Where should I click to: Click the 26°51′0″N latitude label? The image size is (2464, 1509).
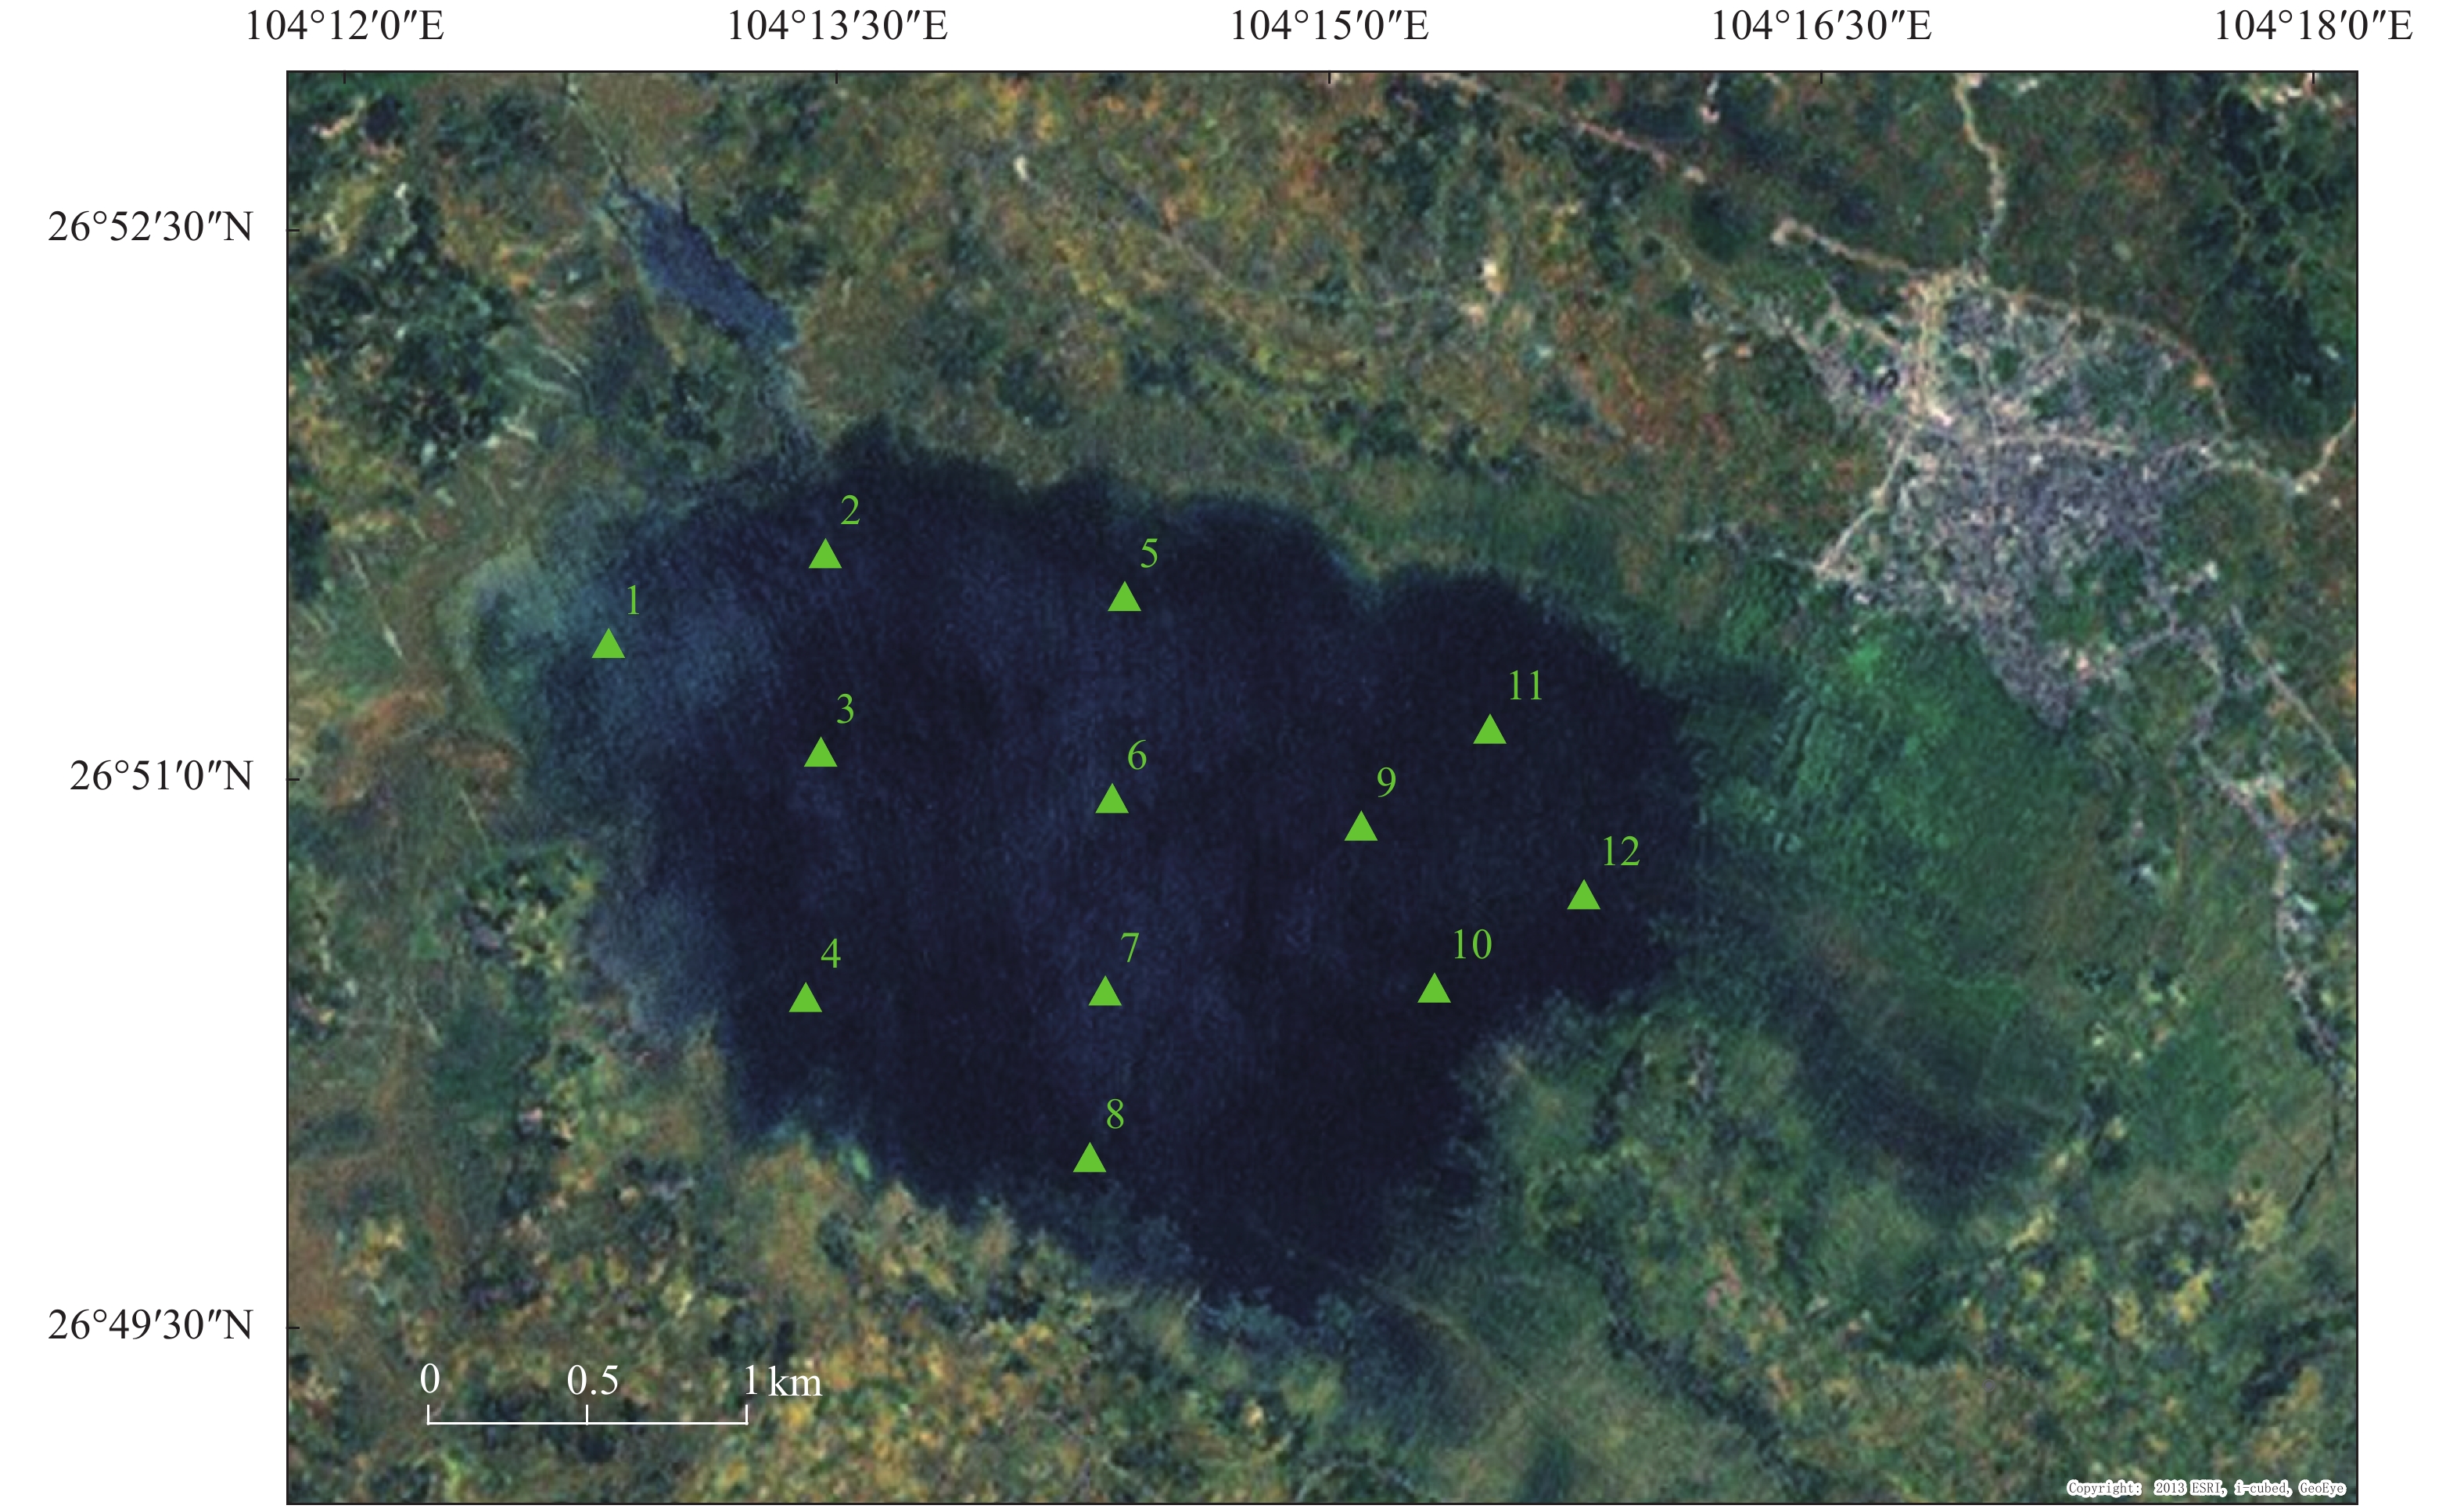pos(161,776)
